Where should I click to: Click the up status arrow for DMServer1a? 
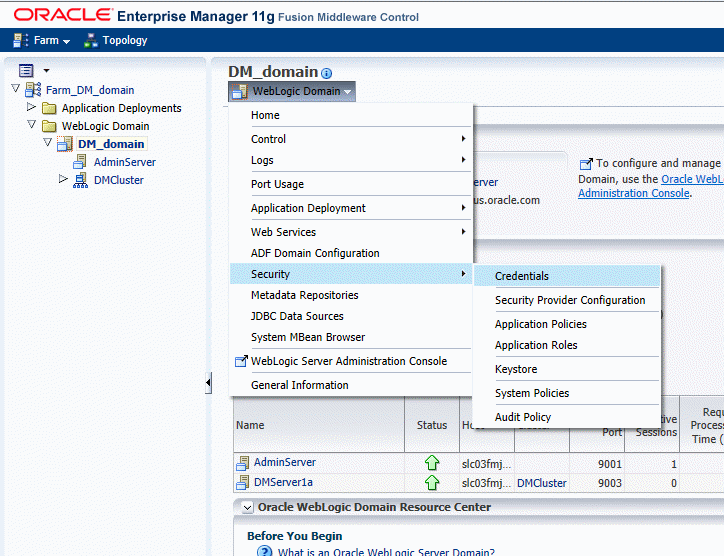click(432, 483)
